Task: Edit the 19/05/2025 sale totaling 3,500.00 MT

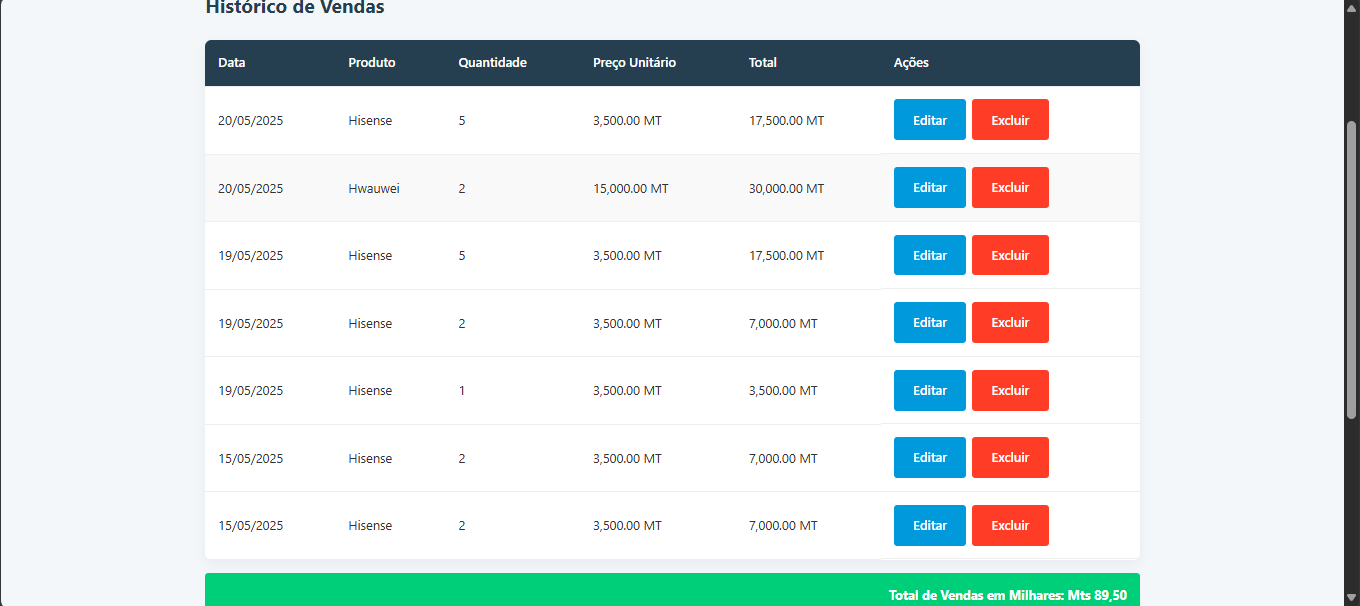Action: pyautogui.click(x=929, y=390)
